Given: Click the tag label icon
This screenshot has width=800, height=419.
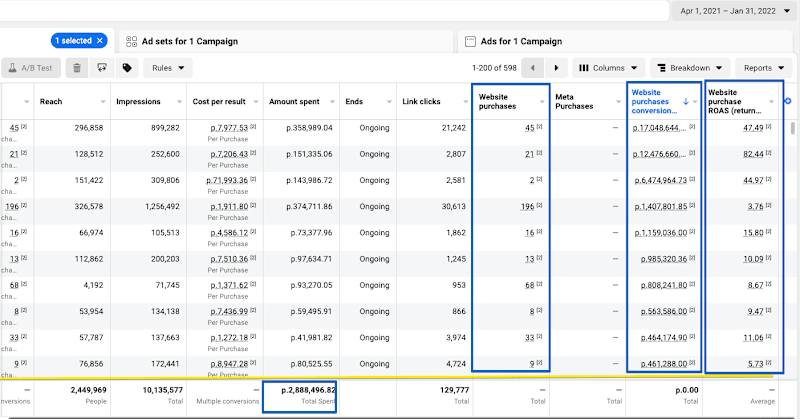Looking at the screenshot, I should pyautogui.click(x=127, y=68).
